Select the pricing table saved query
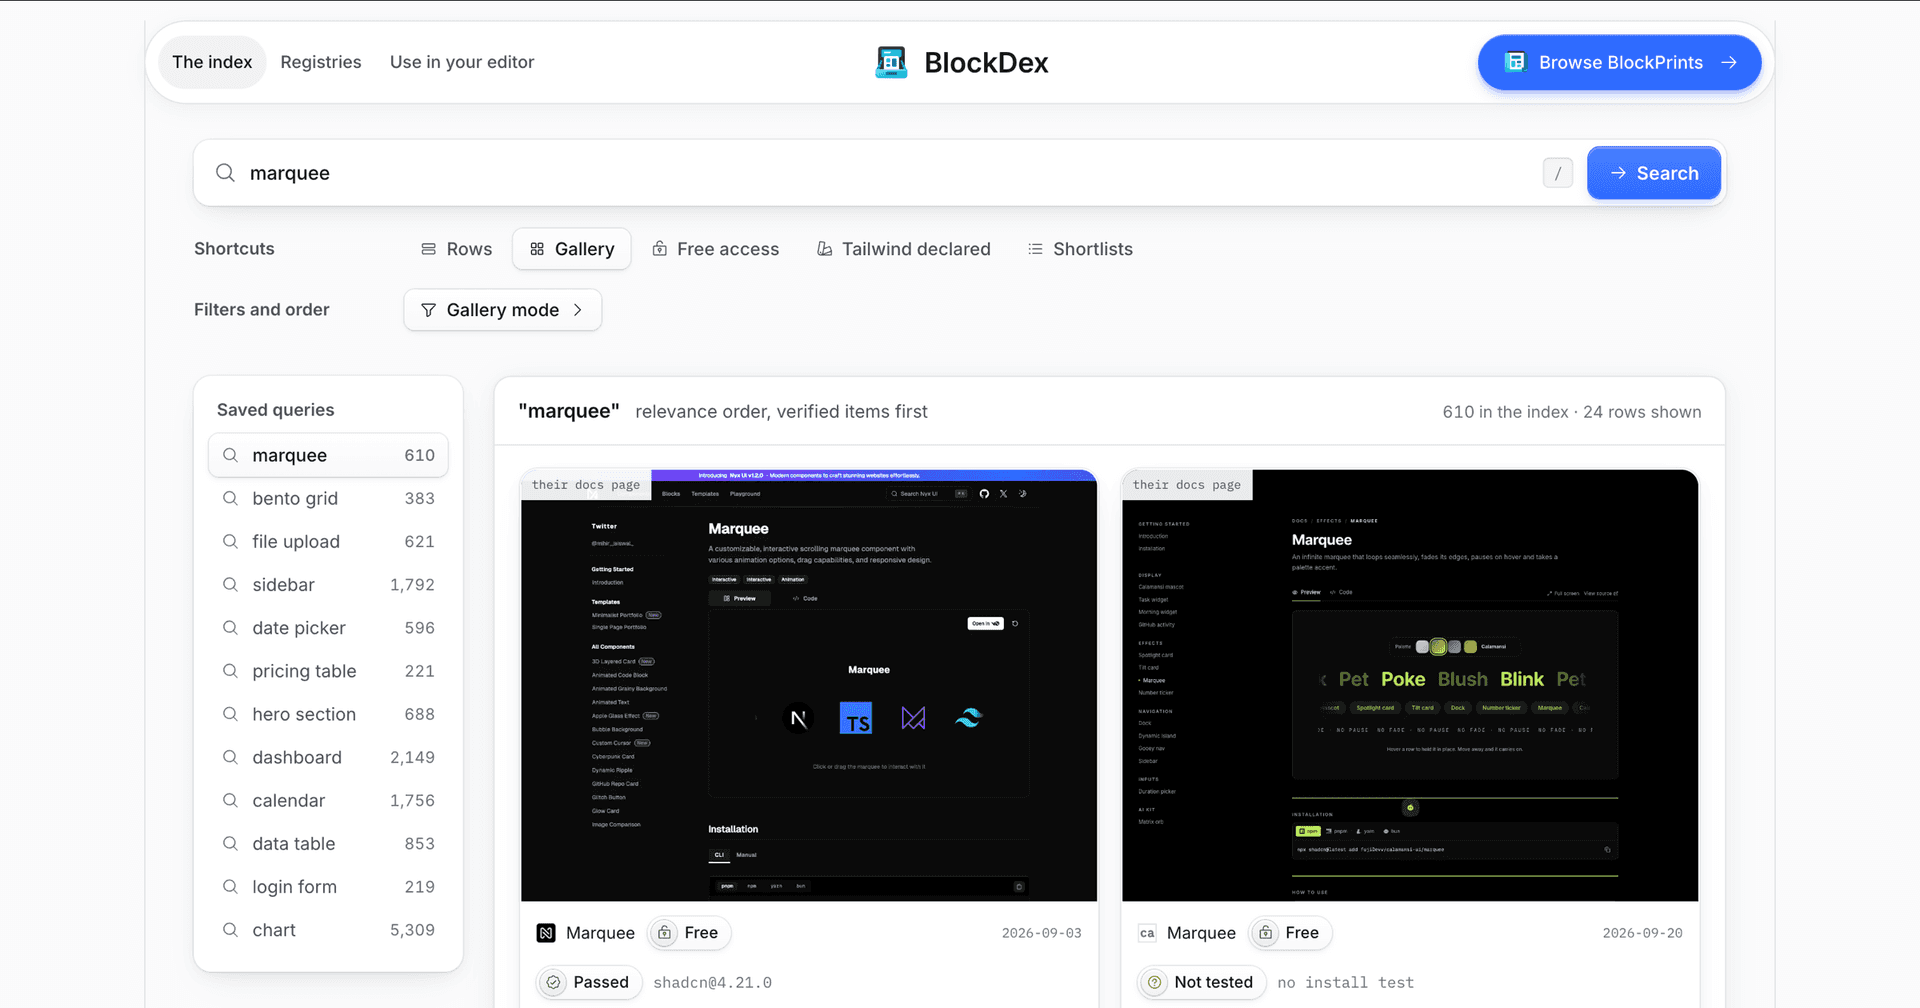The image size is (1920, 1008). click(328, 671)
